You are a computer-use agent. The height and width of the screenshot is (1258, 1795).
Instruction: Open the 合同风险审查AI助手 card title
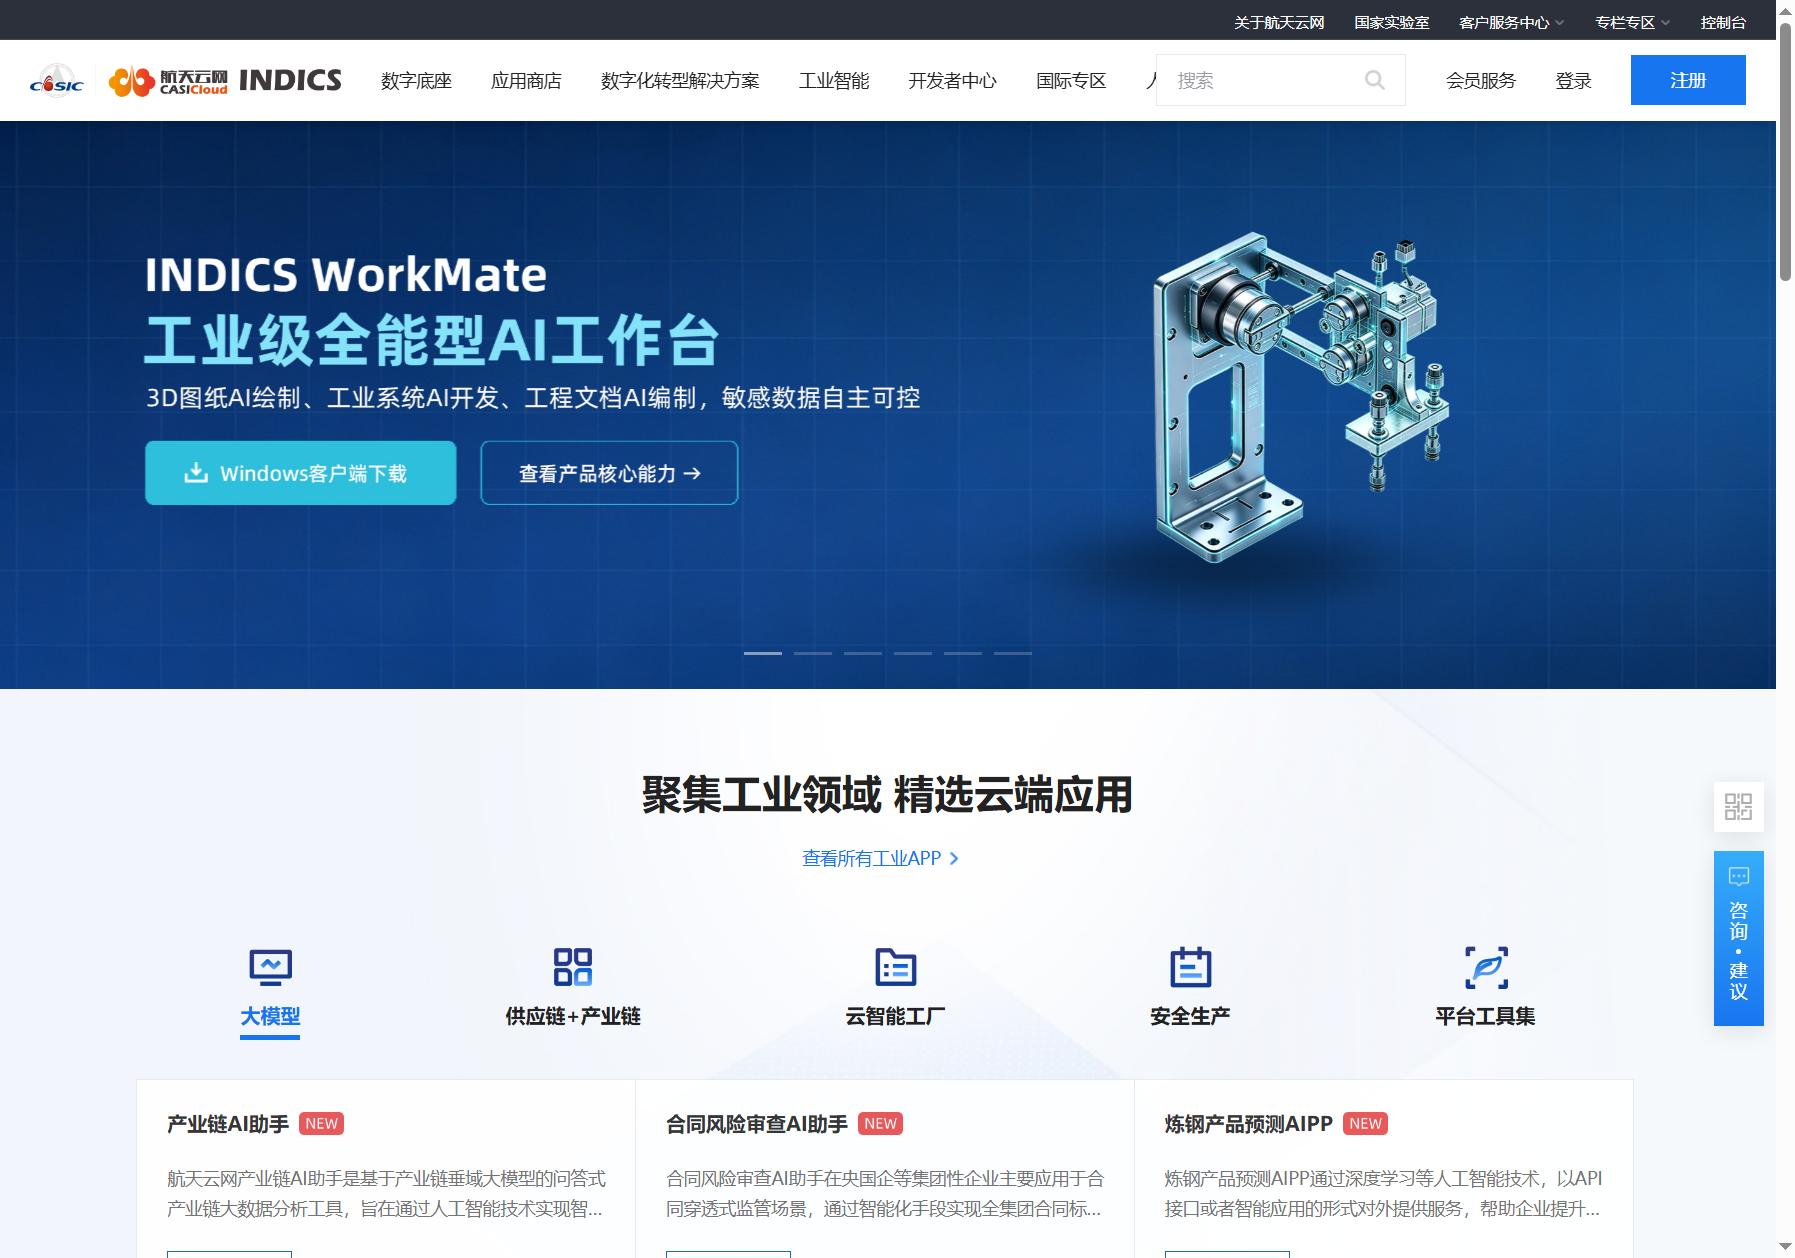[x=757, y=1124]
